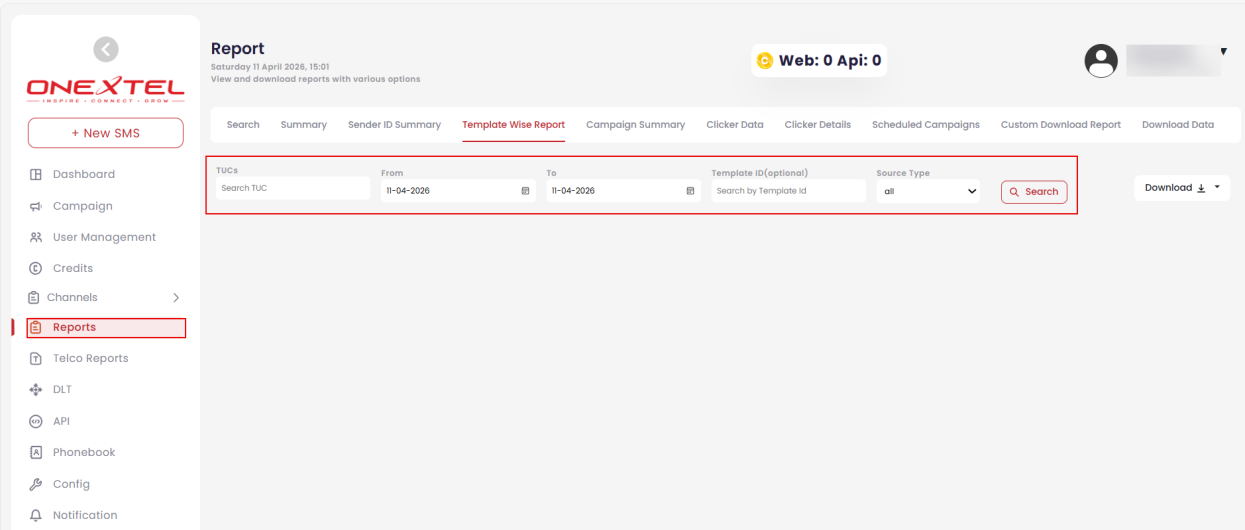This screenshot has height=530, width=1245.
Task: Click the Phonebook icon
Action: 36,452
